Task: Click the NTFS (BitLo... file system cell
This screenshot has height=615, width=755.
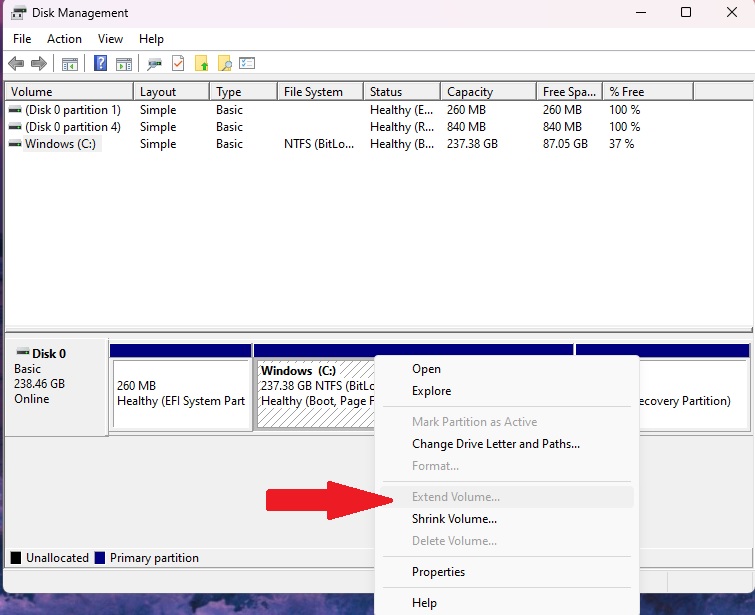Action: pos(319,144)
